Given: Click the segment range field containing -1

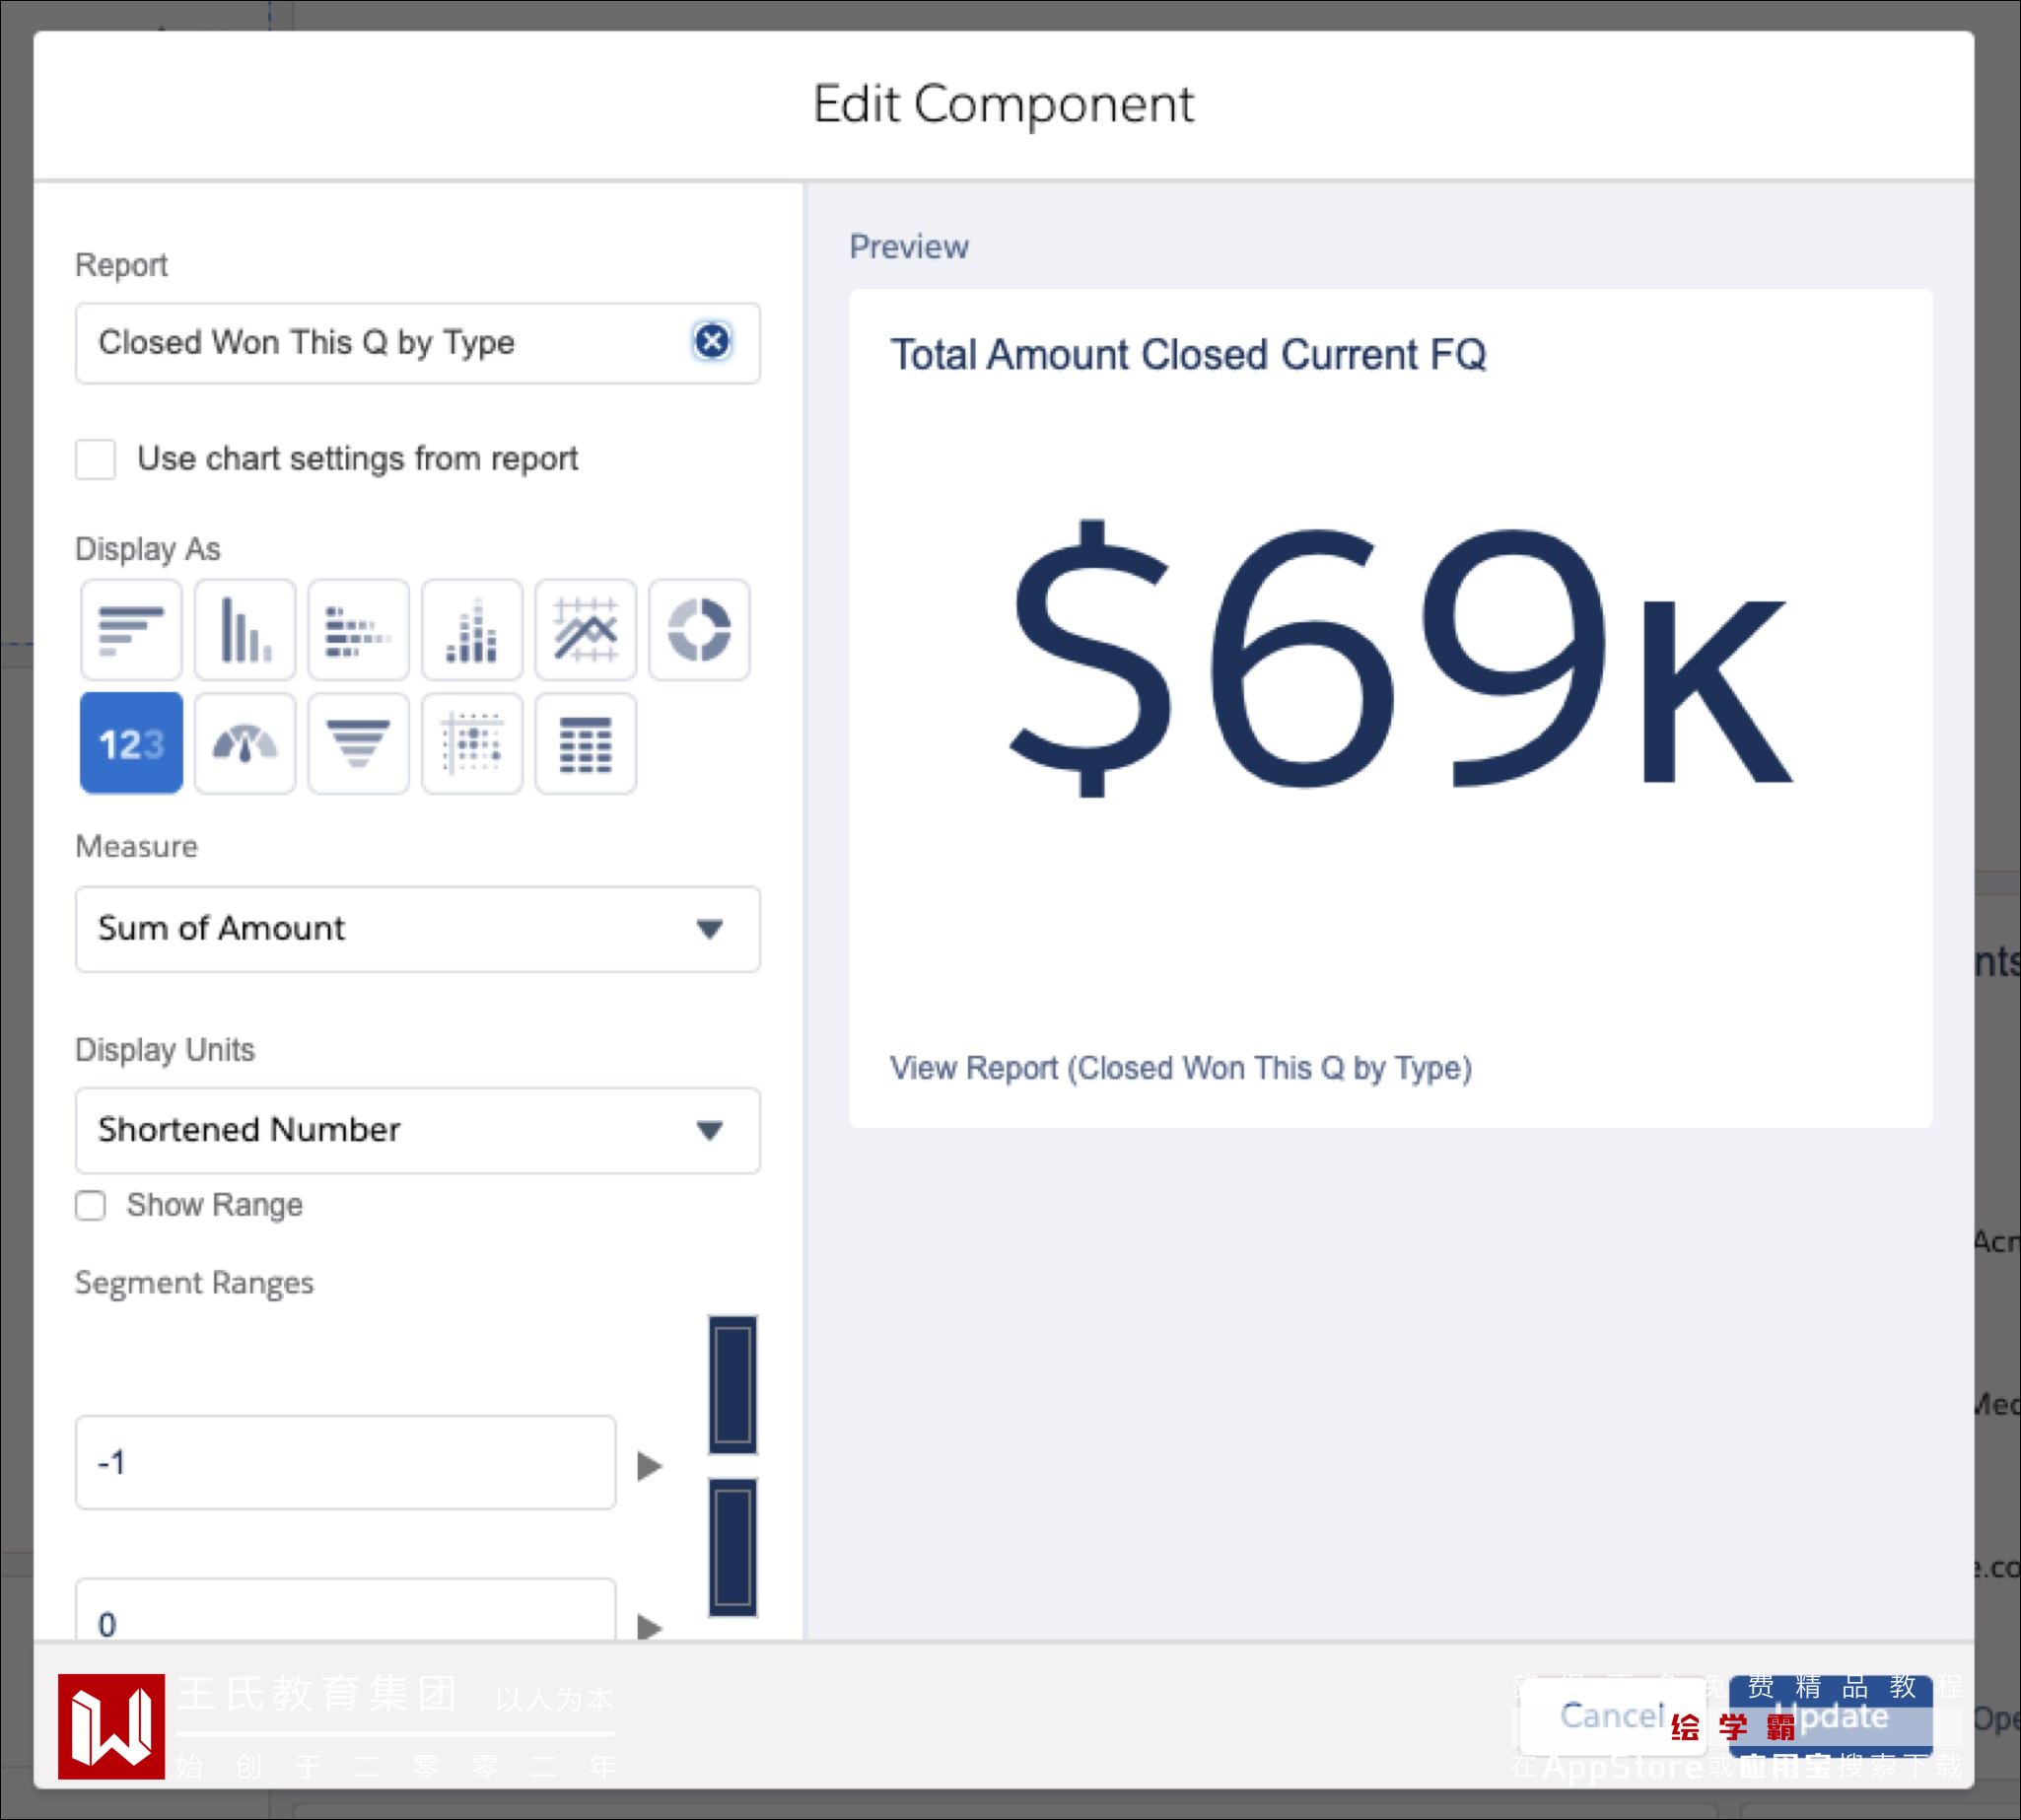Looking at the screenshot, I should pos(345,1462).
